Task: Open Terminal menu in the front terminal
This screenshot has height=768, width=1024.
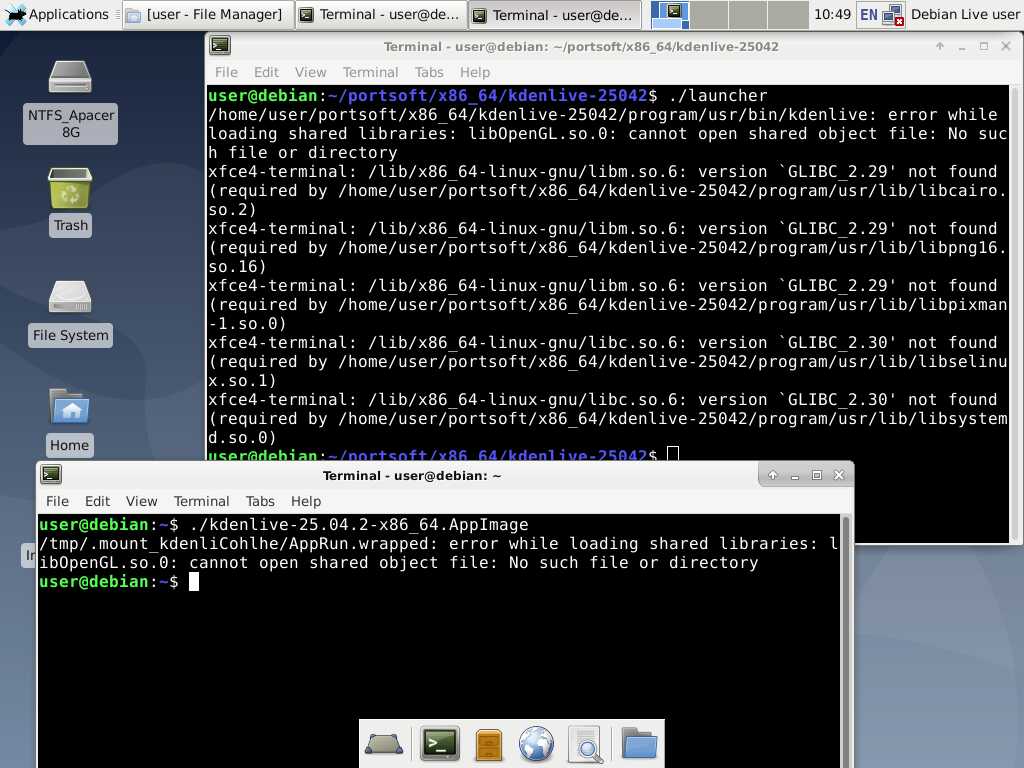Action: (x=201, y=501)
